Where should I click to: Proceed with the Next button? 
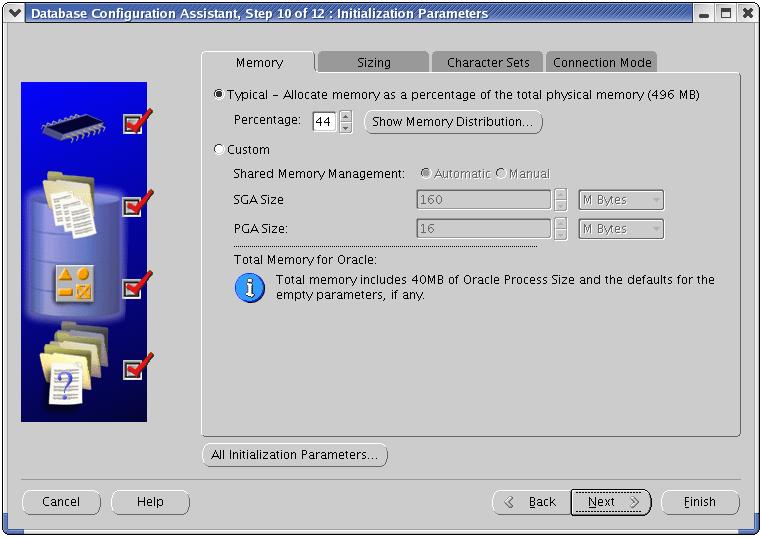pyautogui.click(x=610, y=502)
